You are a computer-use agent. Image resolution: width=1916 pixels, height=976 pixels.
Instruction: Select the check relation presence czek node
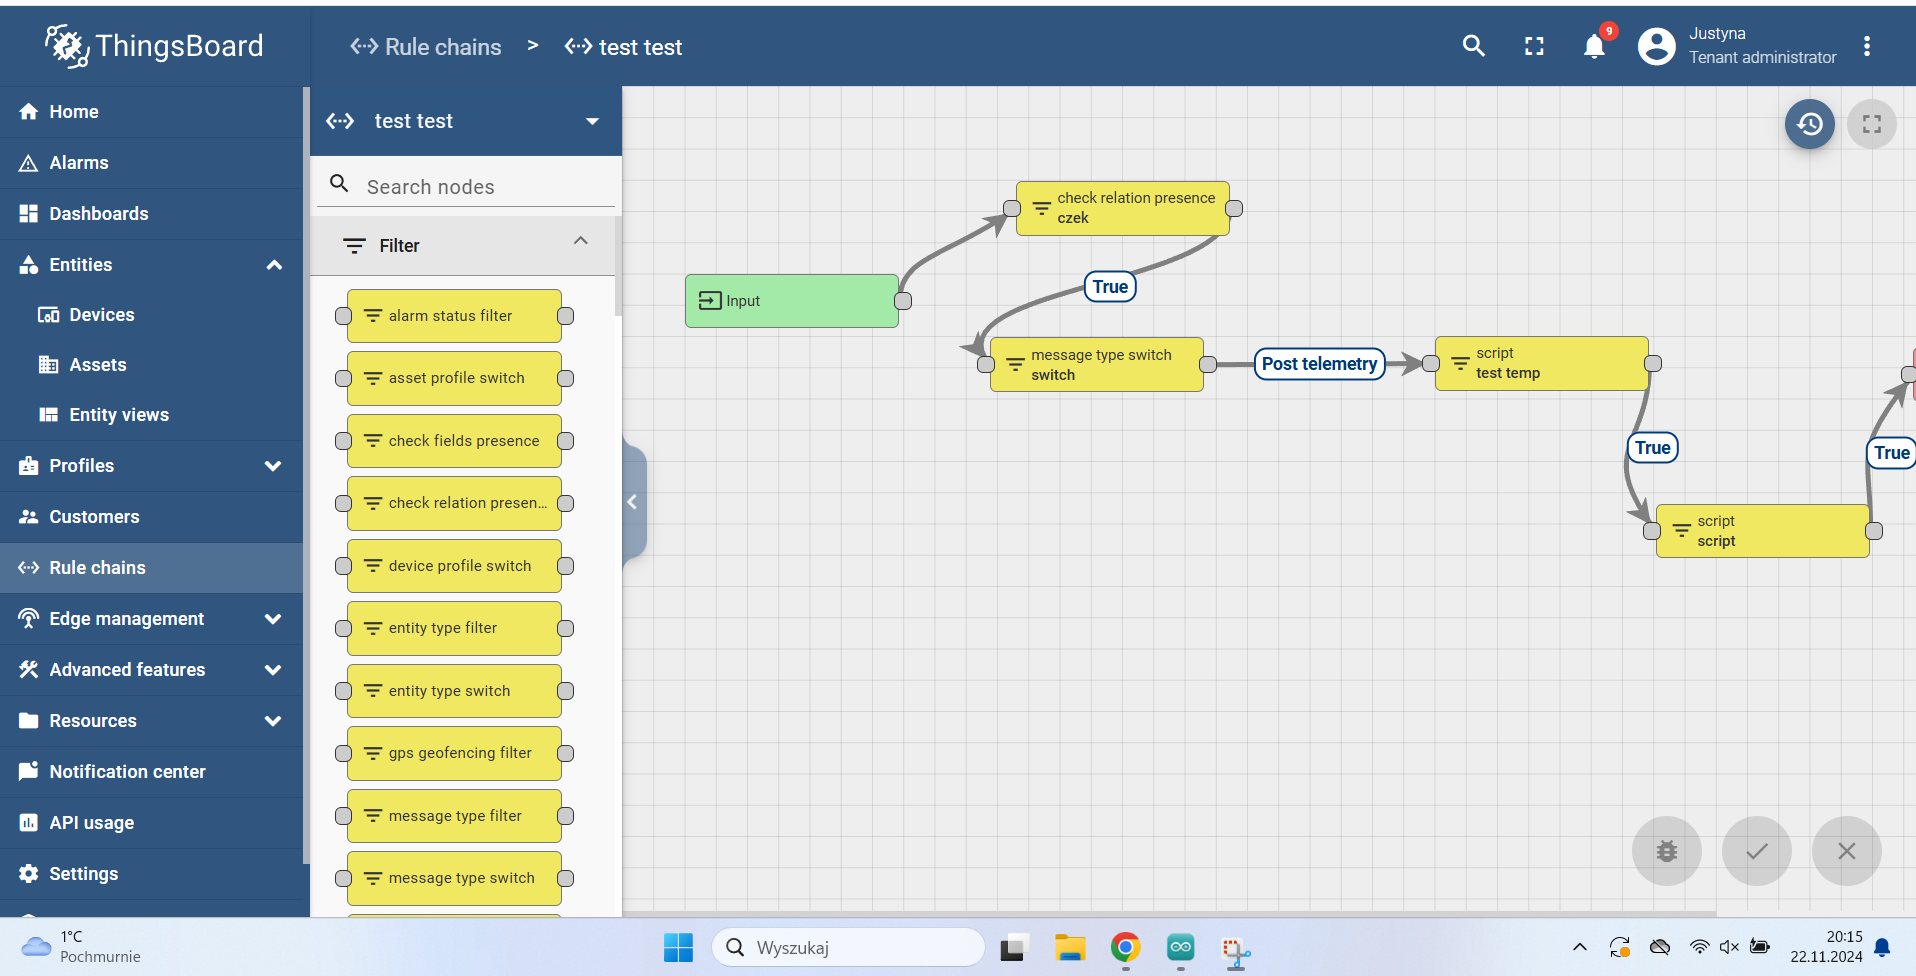(1123, 208)
